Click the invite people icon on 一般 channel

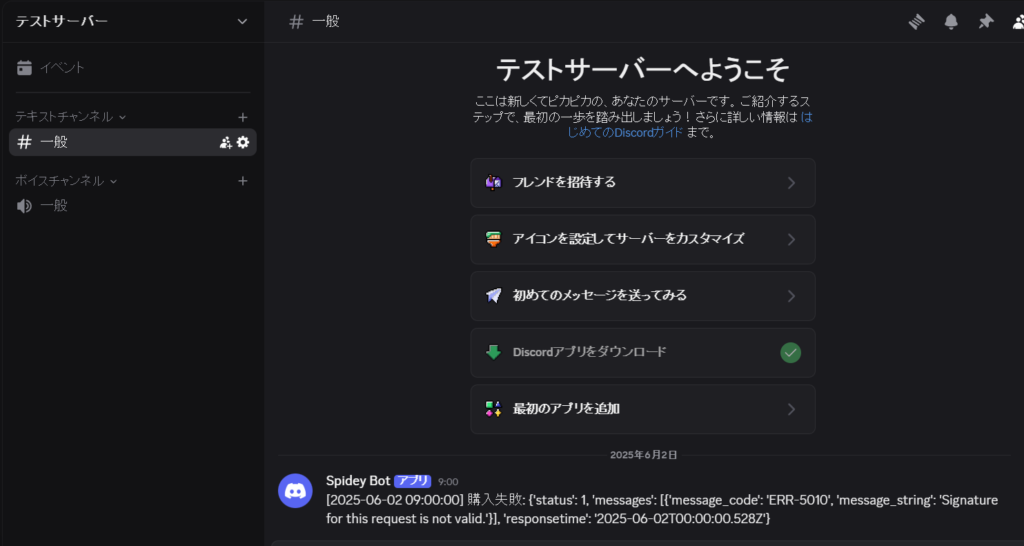tap(226, 142)
